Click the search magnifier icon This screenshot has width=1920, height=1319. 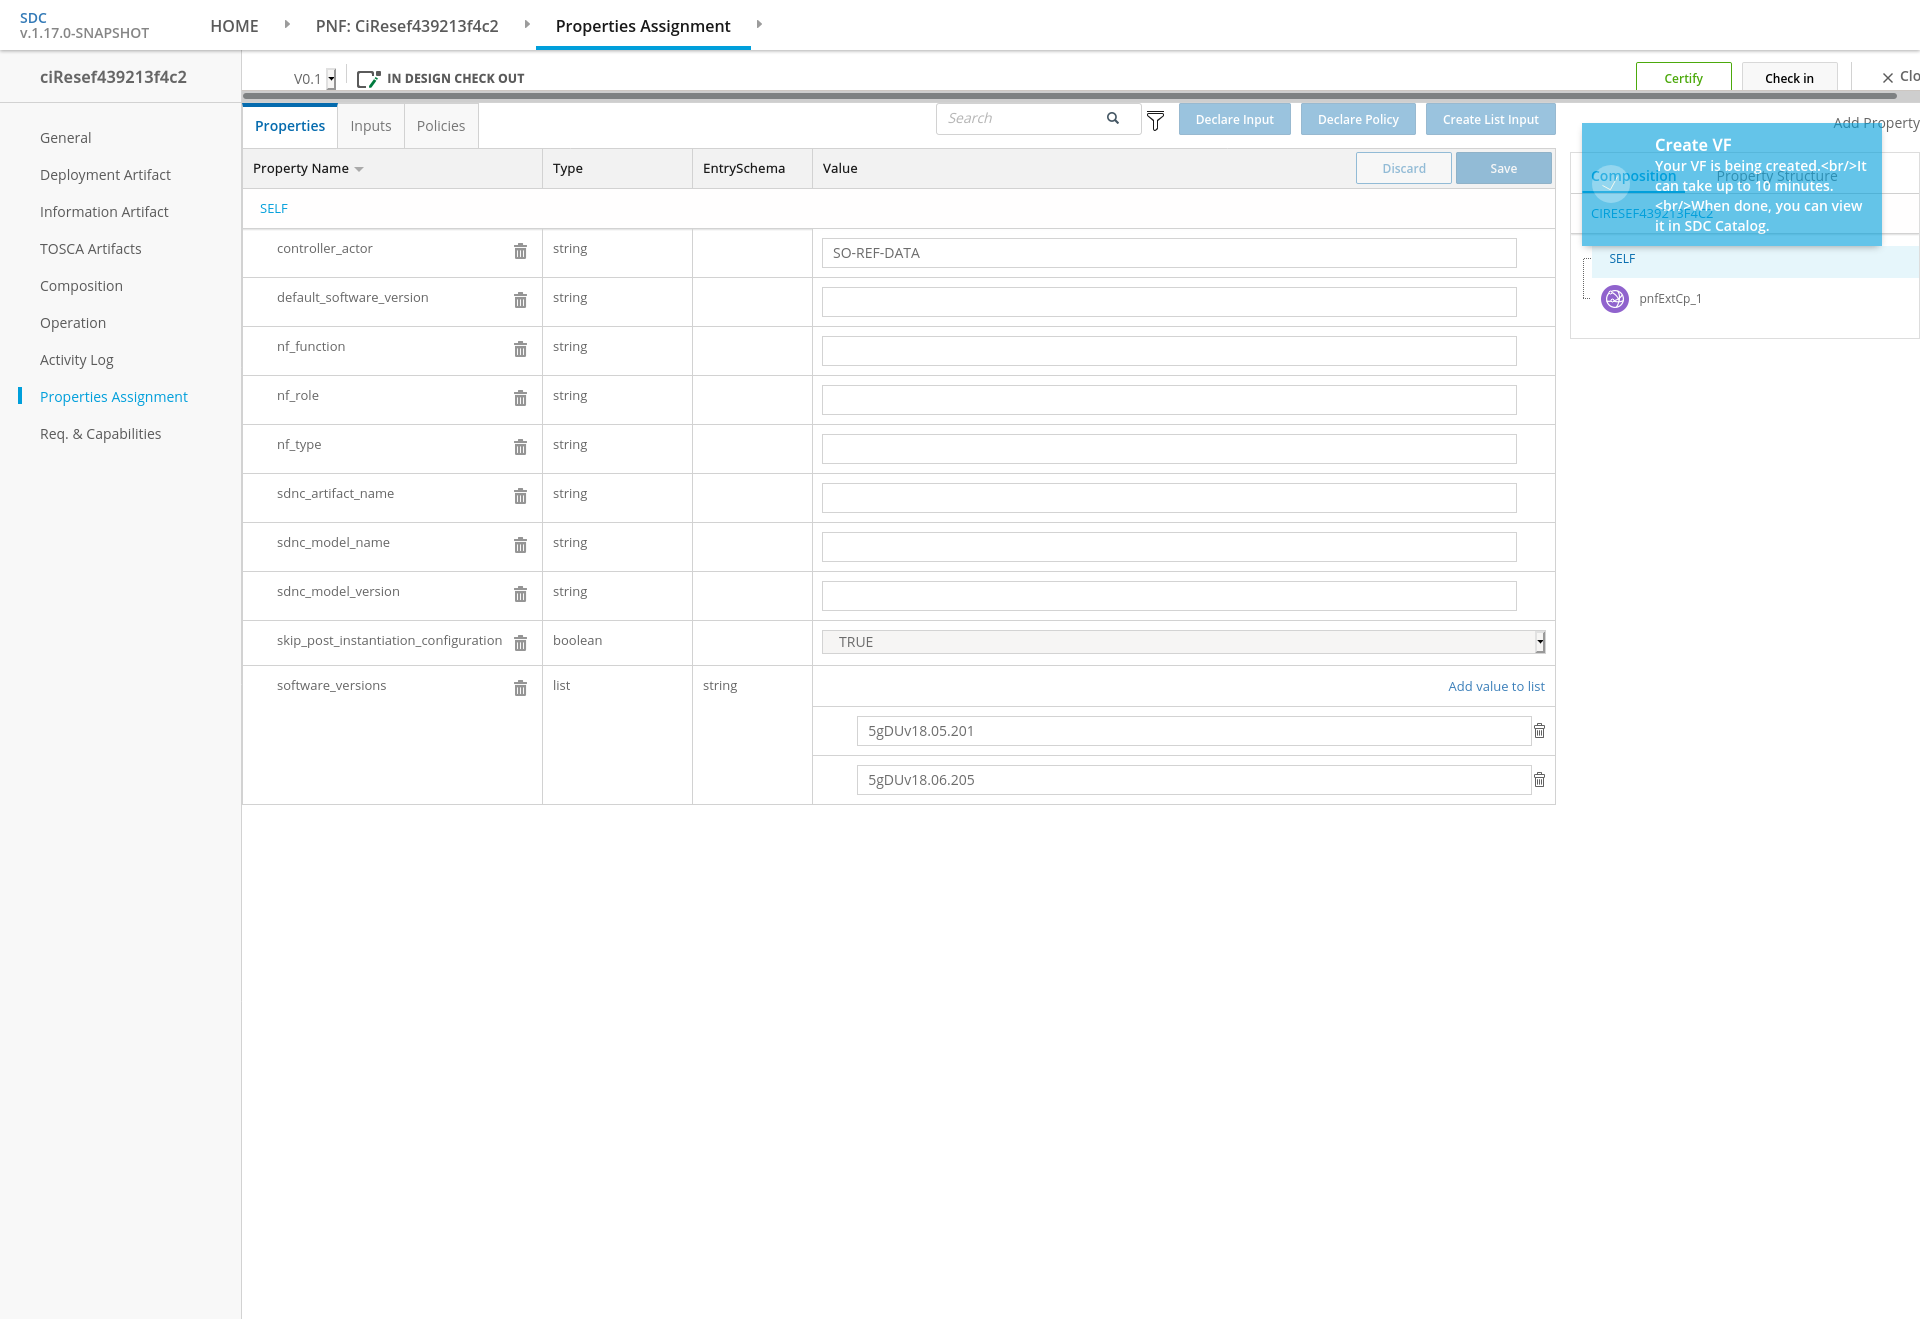1113,118
